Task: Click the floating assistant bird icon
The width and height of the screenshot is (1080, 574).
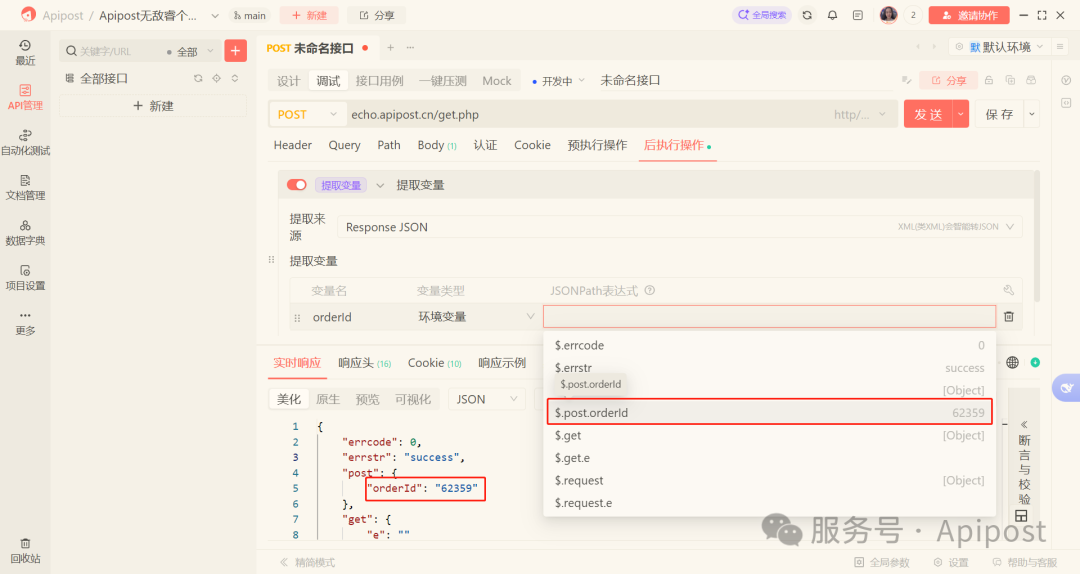Action: tap(1066, 388)
